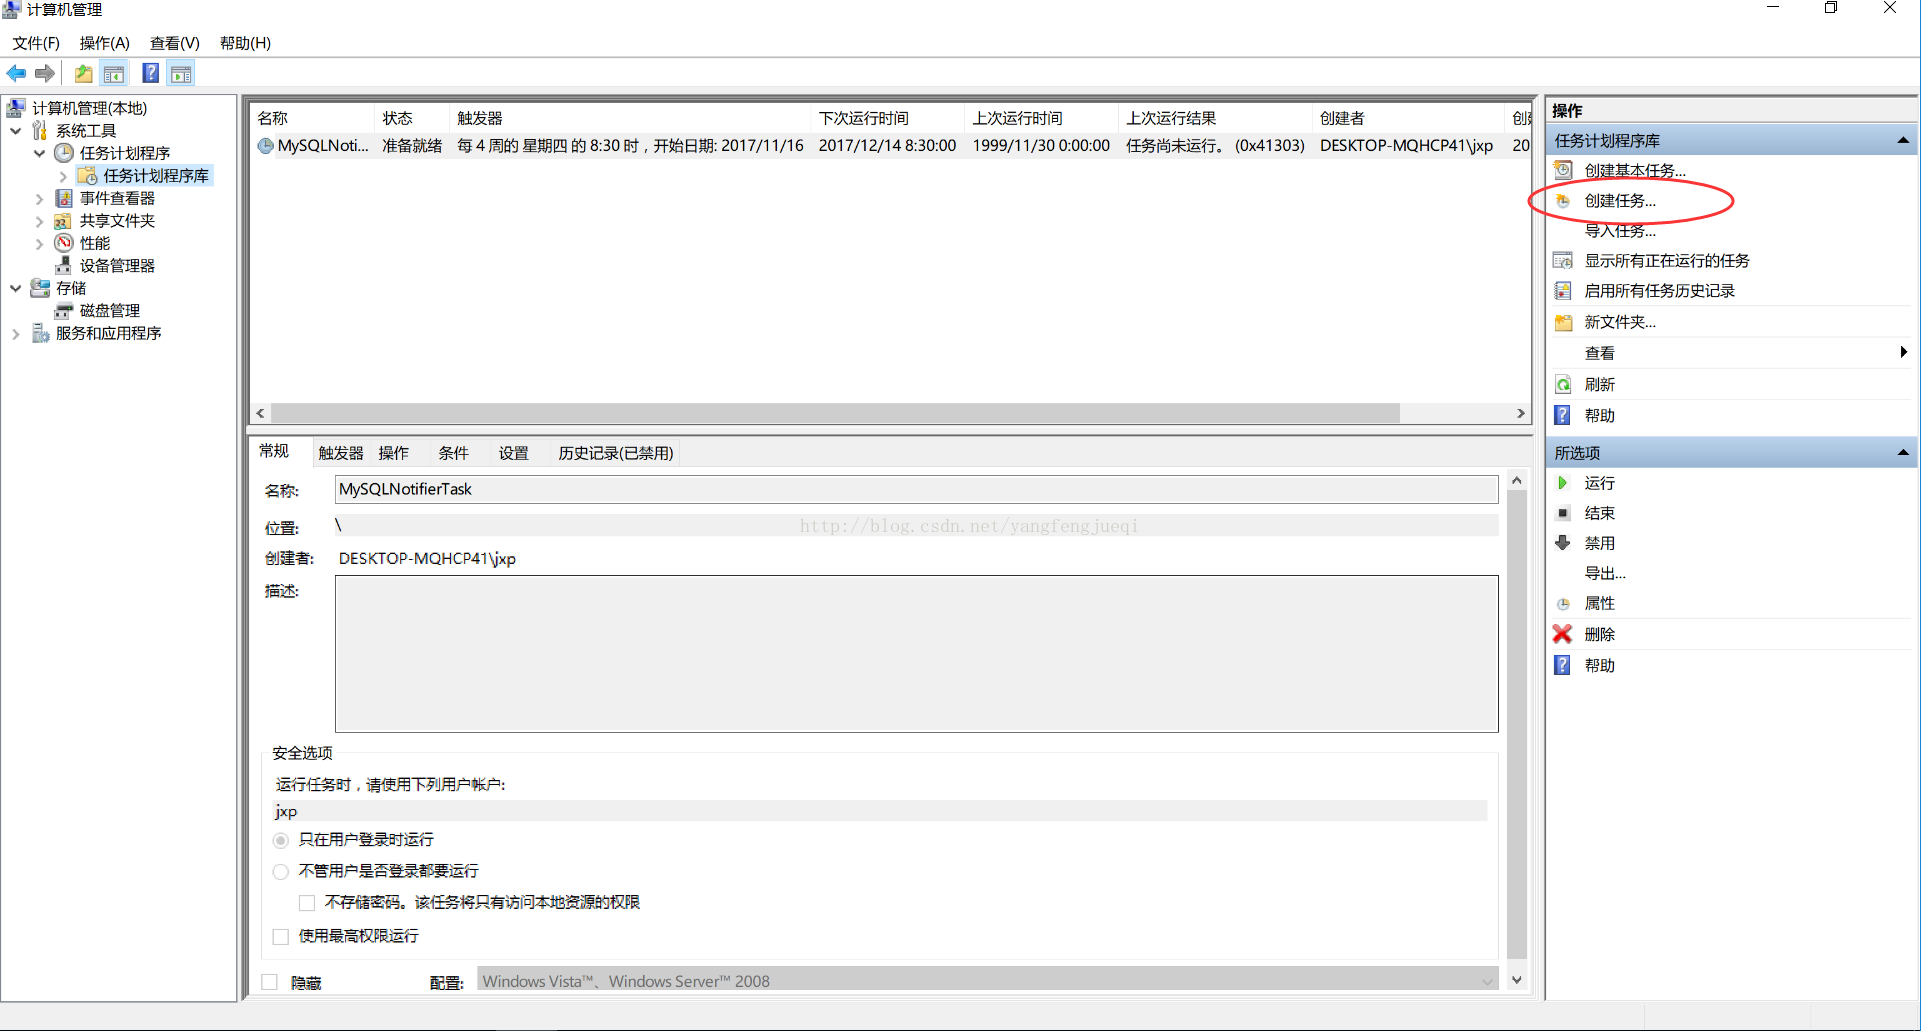The width and height of the screenshot is (1921, 1031).
Task: Click the 显示所有正在运行的任务 icon
Action: click(x=1563, y=261)
